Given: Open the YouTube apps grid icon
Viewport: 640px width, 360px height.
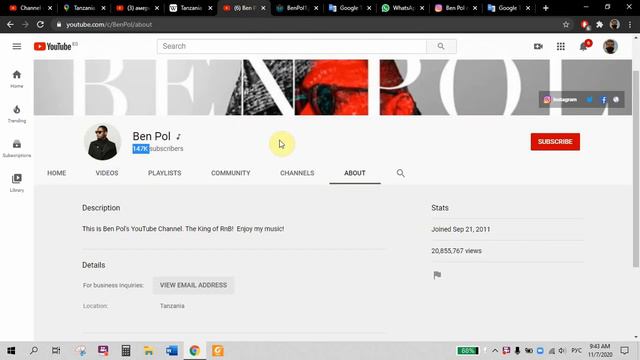Looking at the screenshot, I should [561, 46].
